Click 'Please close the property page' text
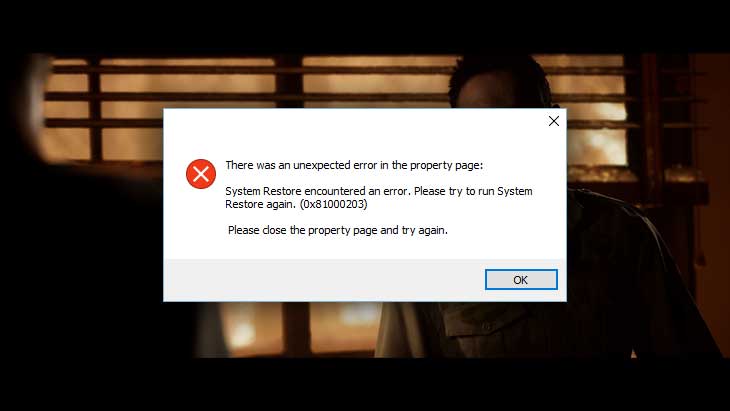The width and height of the screenshot is (730, 411). [x=303, y=230]
